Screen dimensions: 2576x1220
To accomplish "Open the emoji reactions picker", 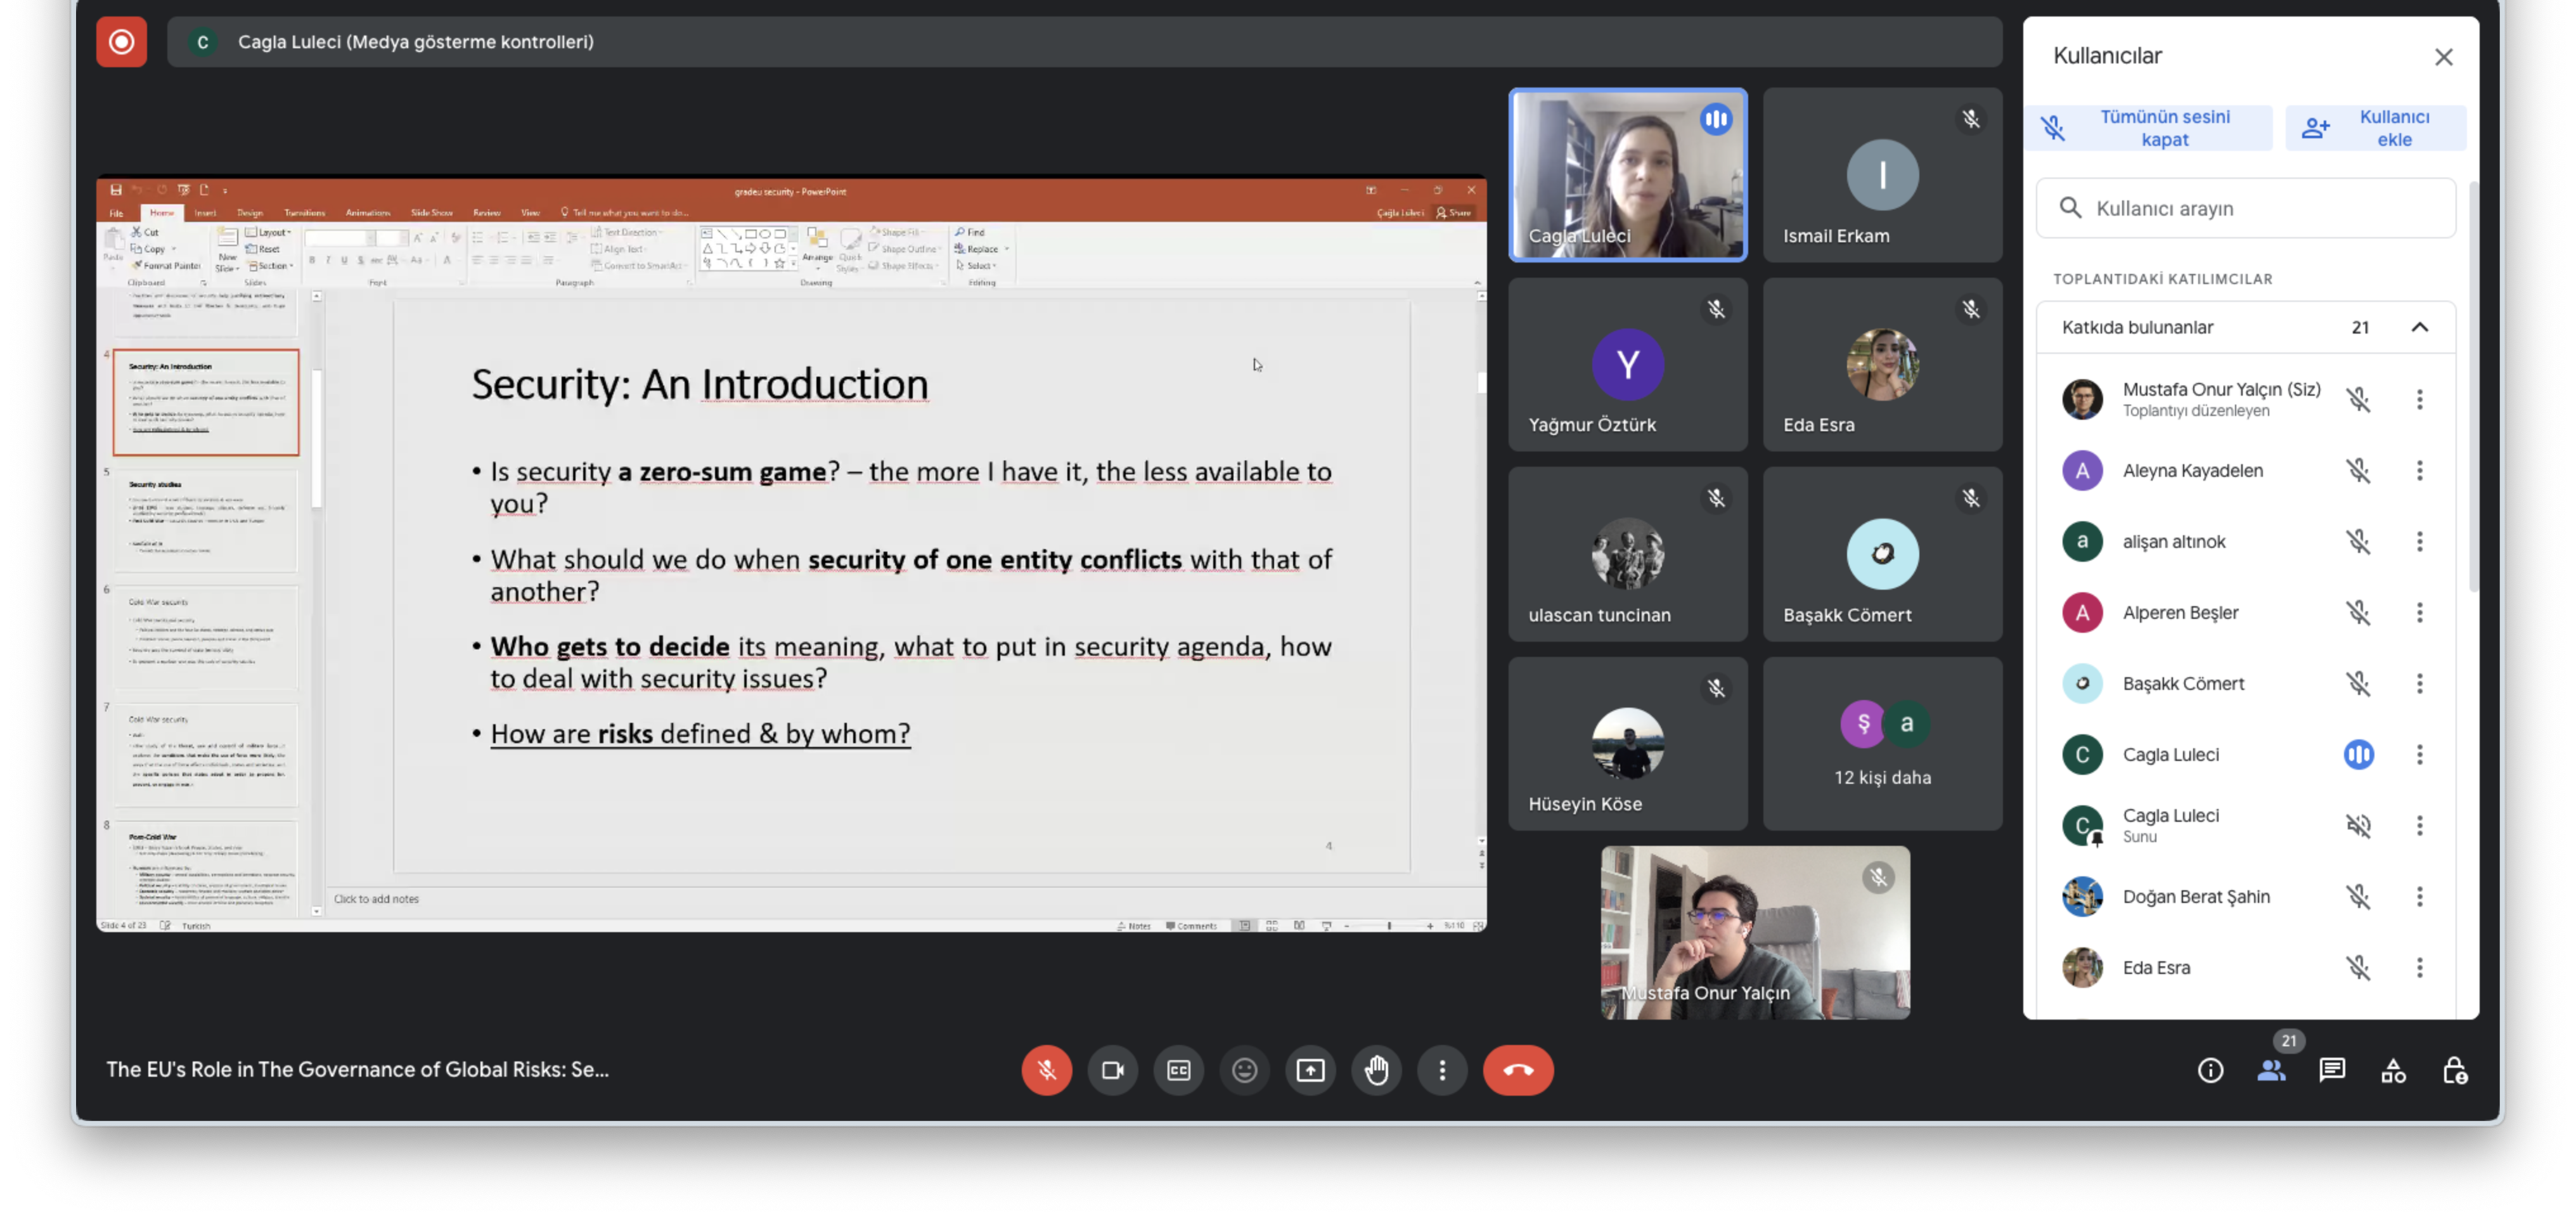I will tap(1244, 1070).
